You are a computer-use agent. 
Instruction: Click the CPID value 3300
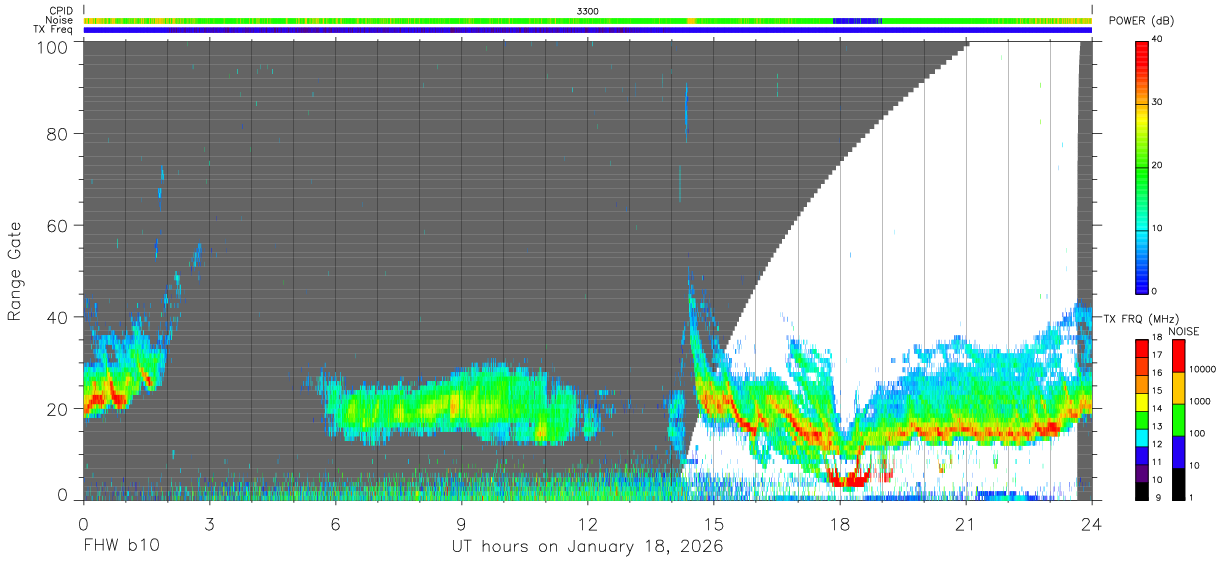tap(588, 11)
